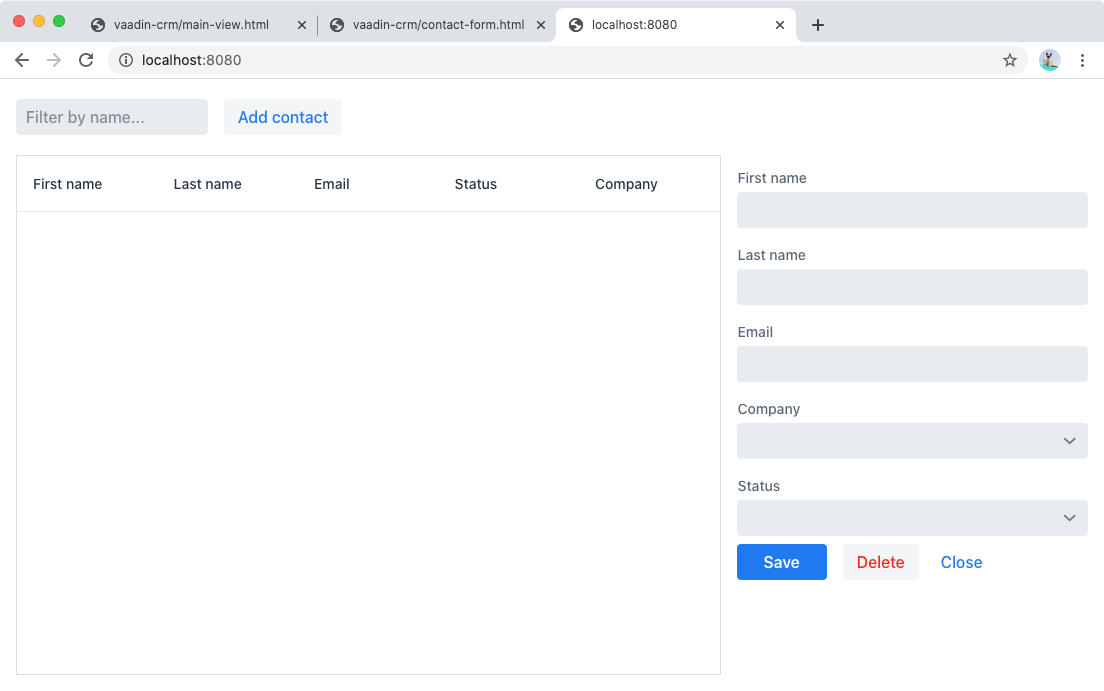The image size is (1104, 691).
Task: Bookmark the page with the star icon
Action: coord(1010,60)
